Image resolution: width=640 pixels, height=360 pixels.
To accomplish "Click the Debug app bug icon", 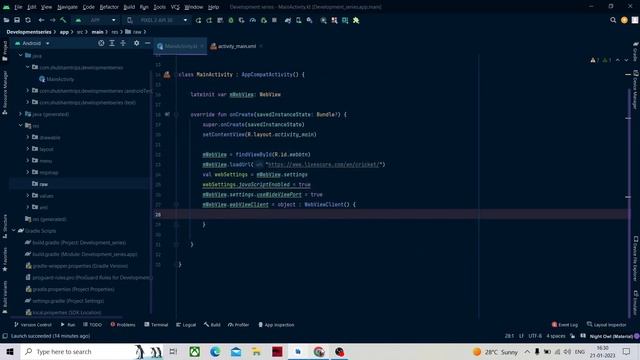I will click(x=231, y=20).
